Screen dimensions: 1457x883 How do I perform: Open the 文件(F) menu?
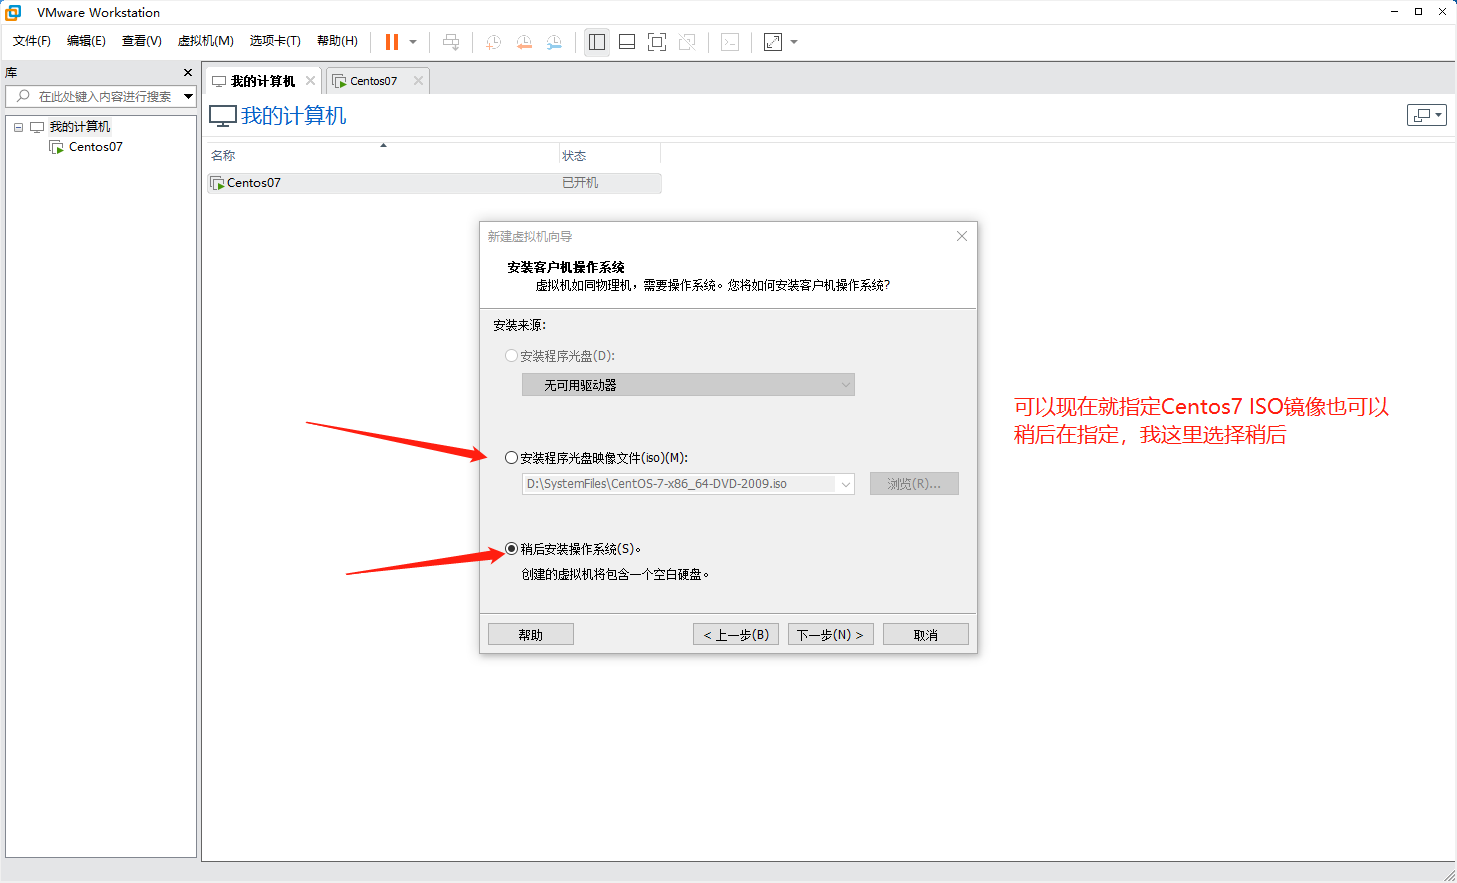click(32, 41)
